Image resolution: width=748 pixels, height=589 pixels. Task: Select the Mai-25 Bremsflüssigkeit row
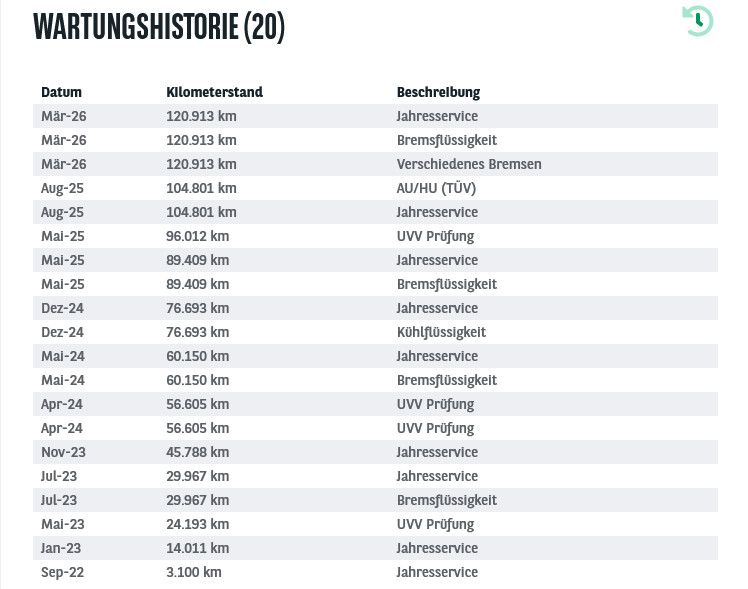[x=375, y=284]
